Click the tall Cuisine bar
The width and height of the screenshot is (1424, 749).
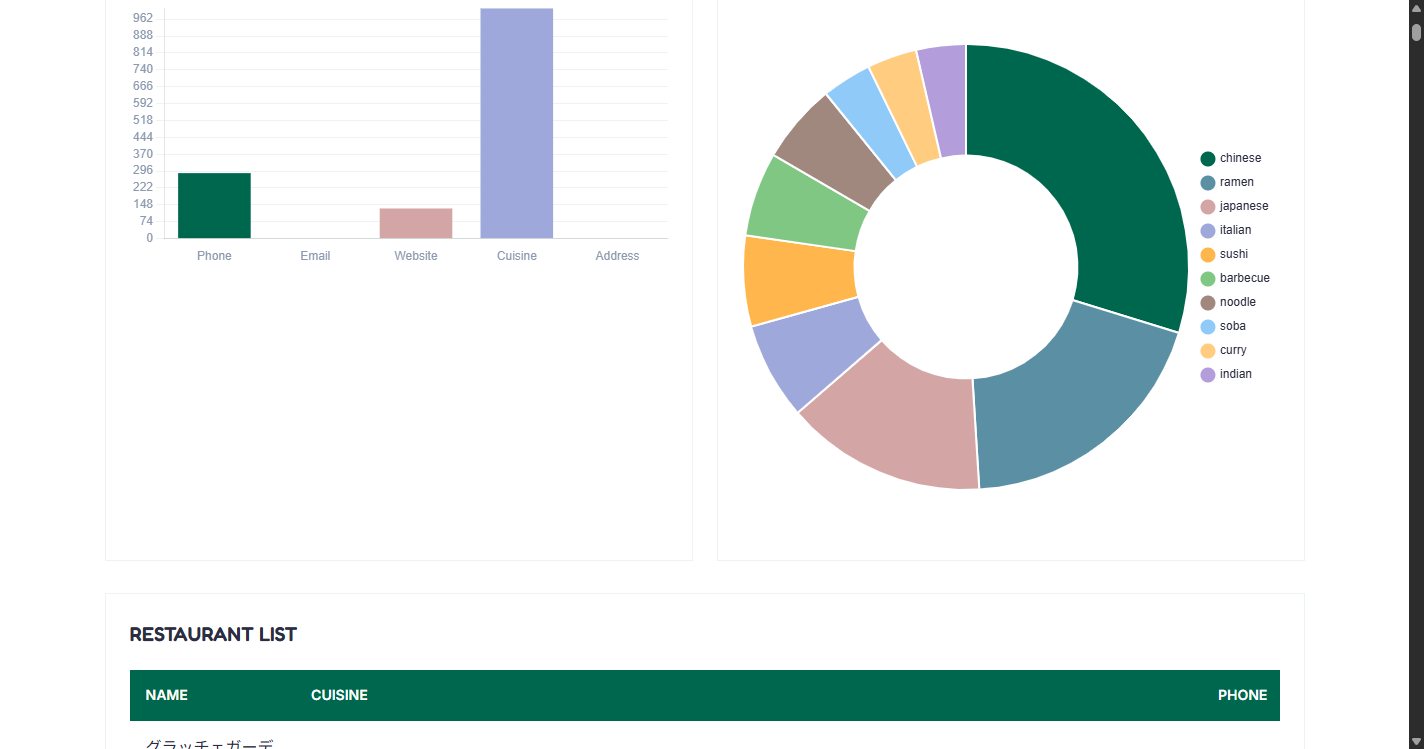pos(517,123)
